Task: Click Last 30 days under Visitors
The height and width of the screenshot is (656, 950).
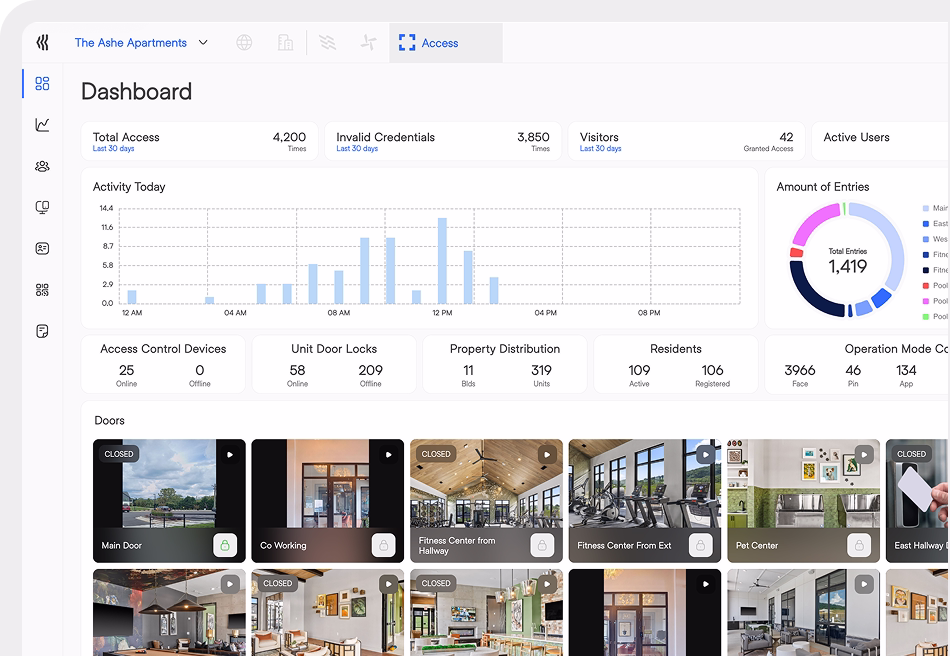Action: 600,148
